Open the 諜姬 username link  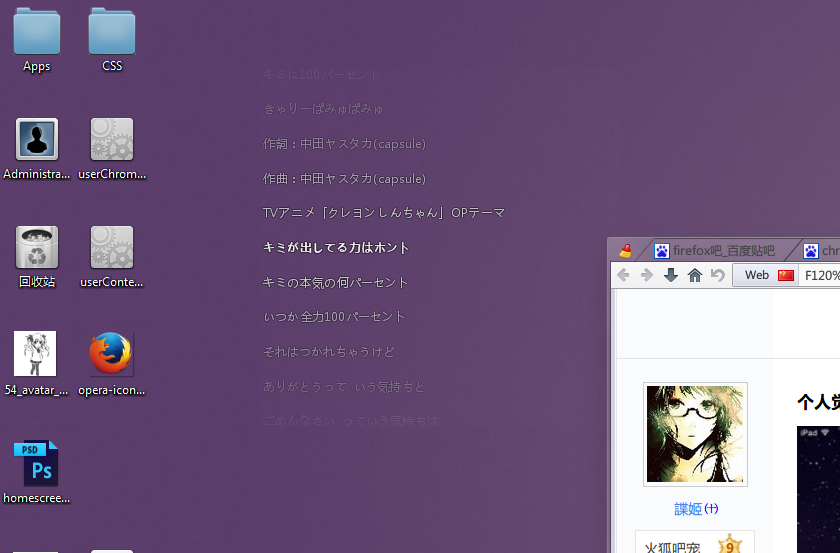[x=688, y=509]
